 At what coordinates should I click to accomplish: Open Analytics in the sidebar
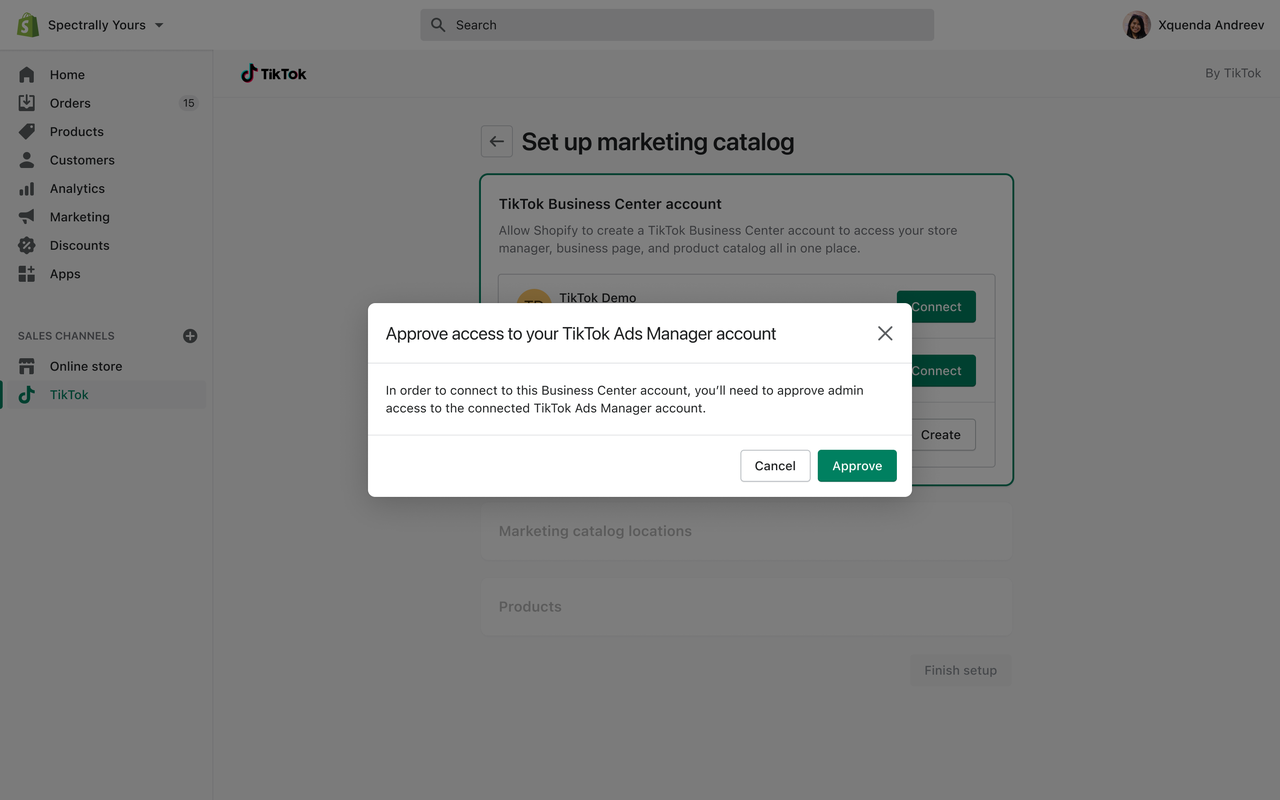pos(77,189)
